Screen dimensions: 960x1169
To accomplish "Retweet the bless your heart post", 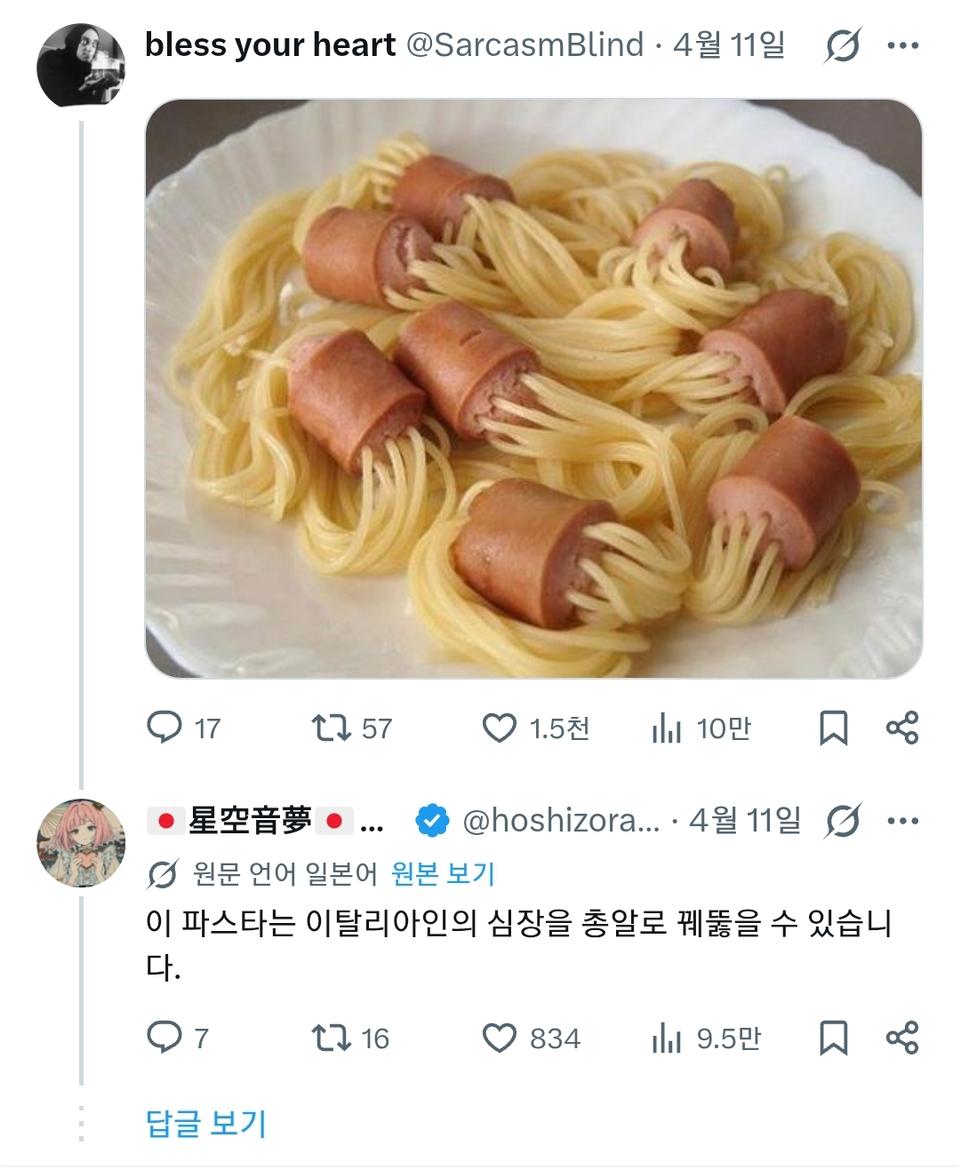I will [x=331, y=728].
